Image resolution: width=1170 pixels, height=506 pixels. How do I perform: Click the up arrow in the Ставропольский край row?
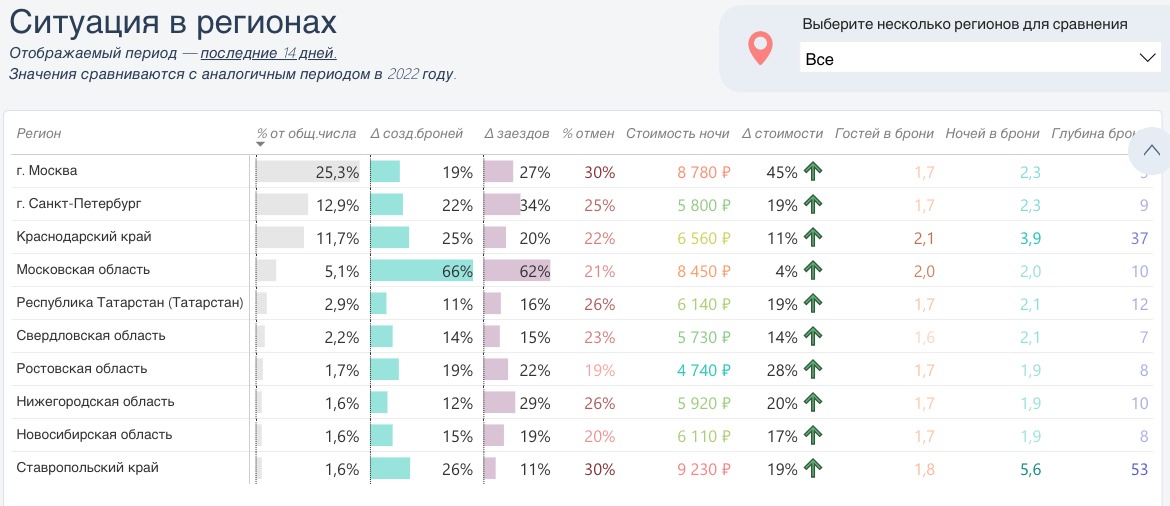pyautogui.click(x=813, y=468)
